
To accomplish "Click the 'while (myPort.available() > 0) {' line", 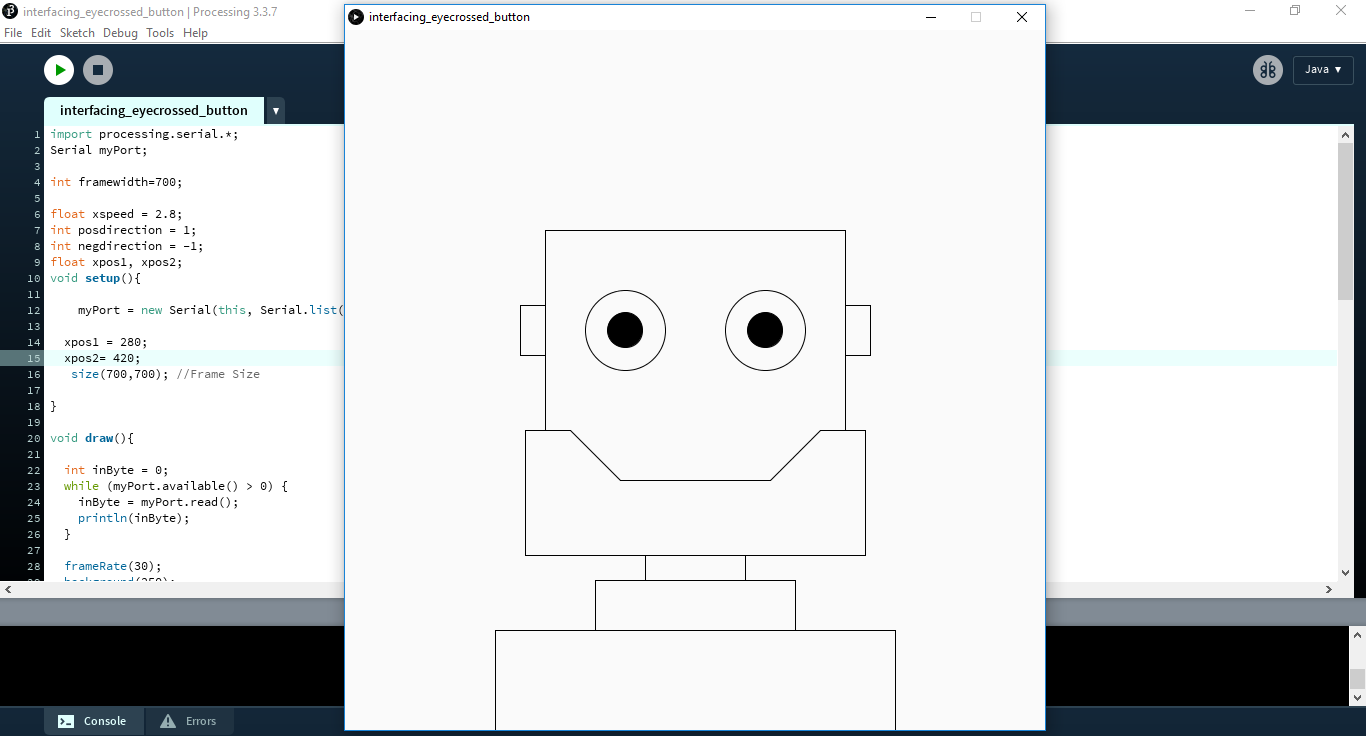I will (x=176, y=486).
